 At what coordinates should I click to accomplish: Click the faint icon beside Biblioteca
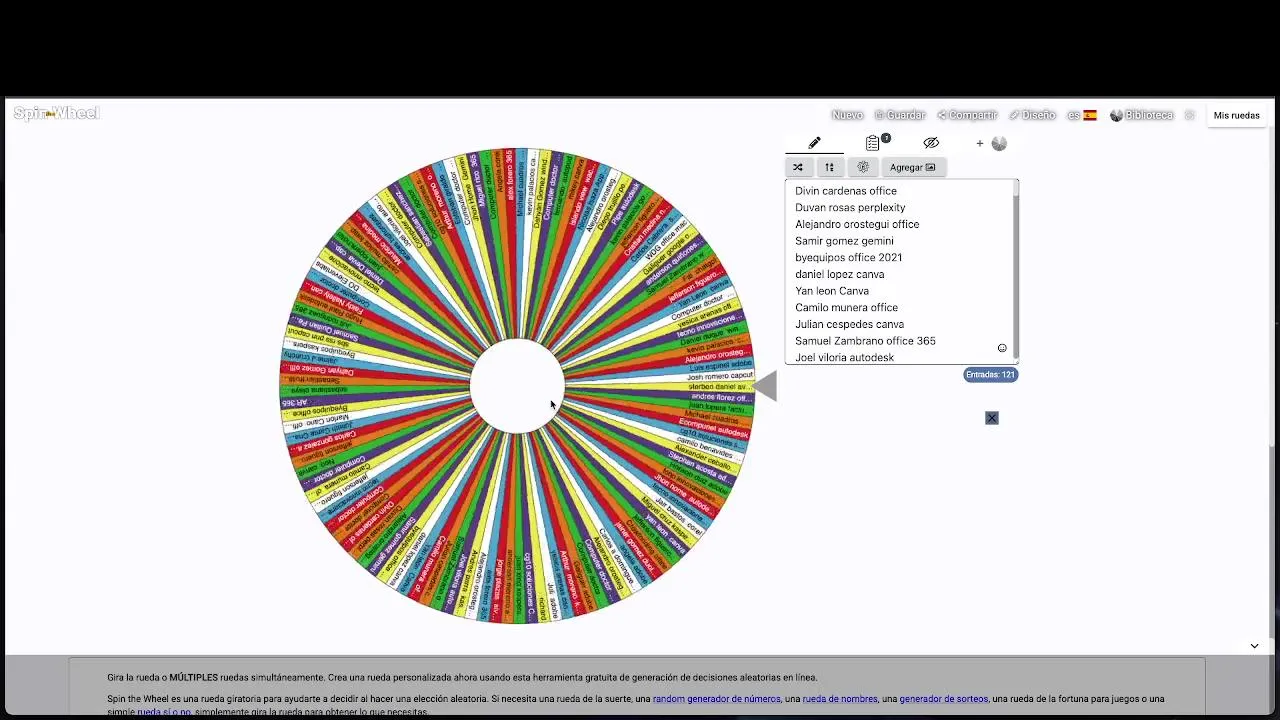pyautogui.click(x=1189, y=115)
